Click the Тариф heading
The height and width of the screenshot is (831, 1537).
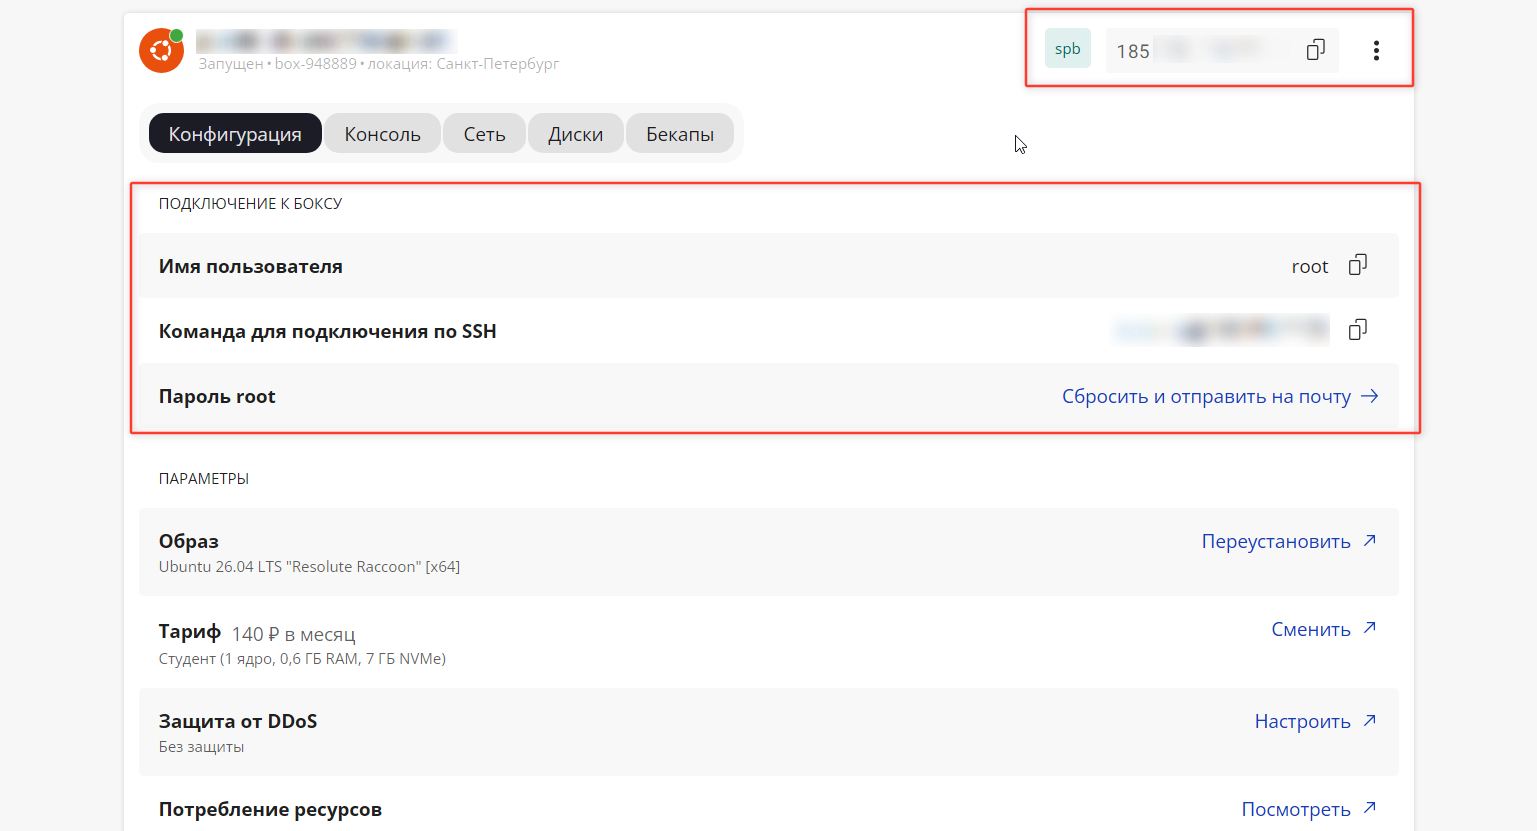(190, 632)
